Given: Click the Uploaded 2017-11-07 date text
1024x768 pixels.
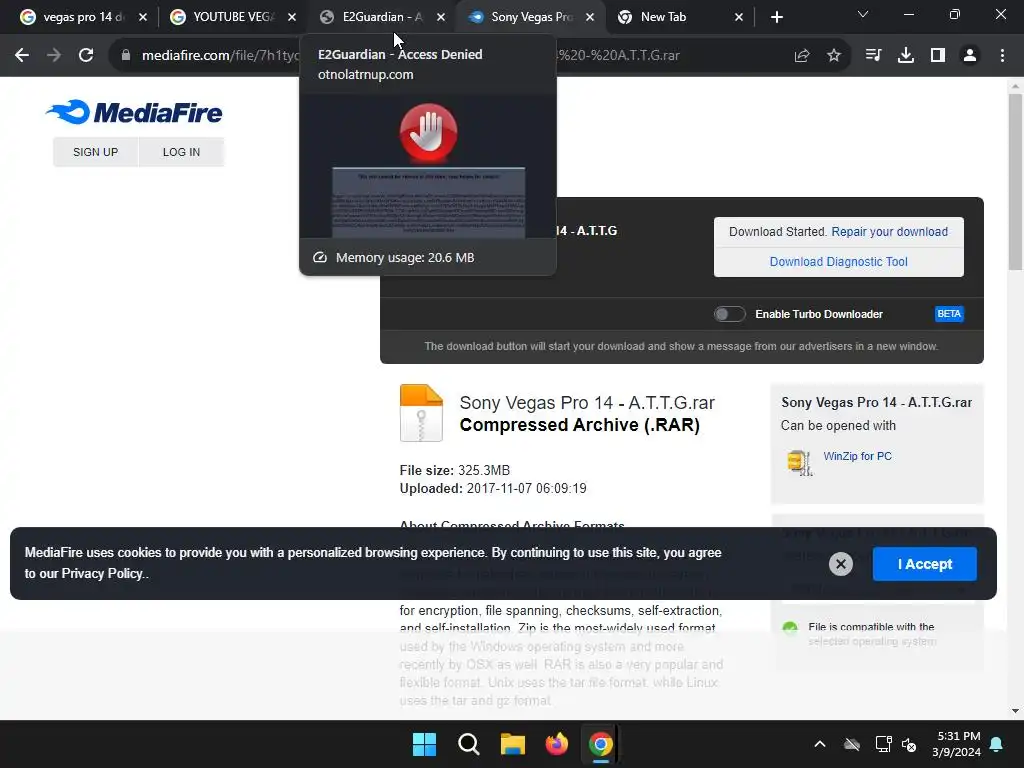Looking at the screenshot, I should [x=493, y=488].
